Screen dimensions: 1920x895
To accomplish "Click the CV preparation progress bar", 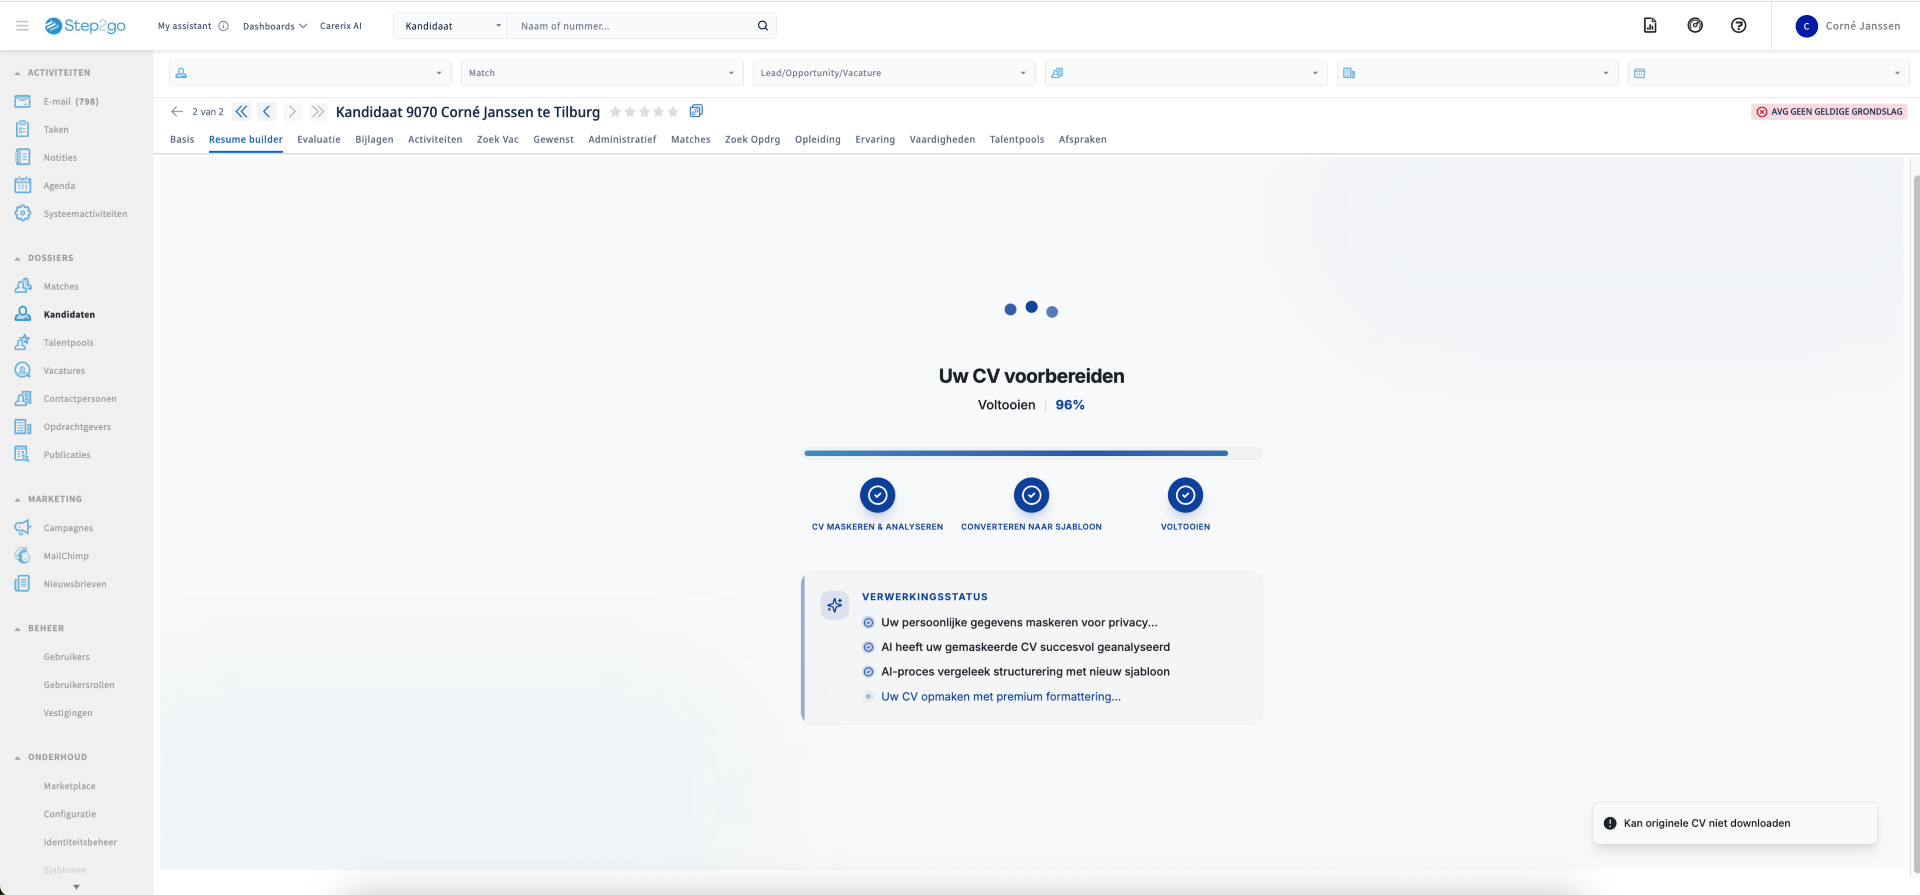I will [1031, 453].
